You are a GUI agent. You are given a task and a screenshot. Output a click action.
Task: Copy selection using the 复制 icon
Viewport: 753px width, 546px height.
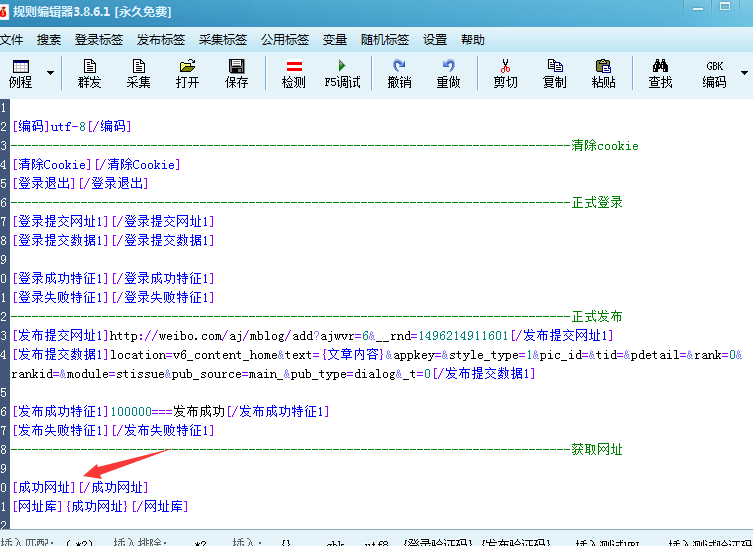(x=554, y=73)
